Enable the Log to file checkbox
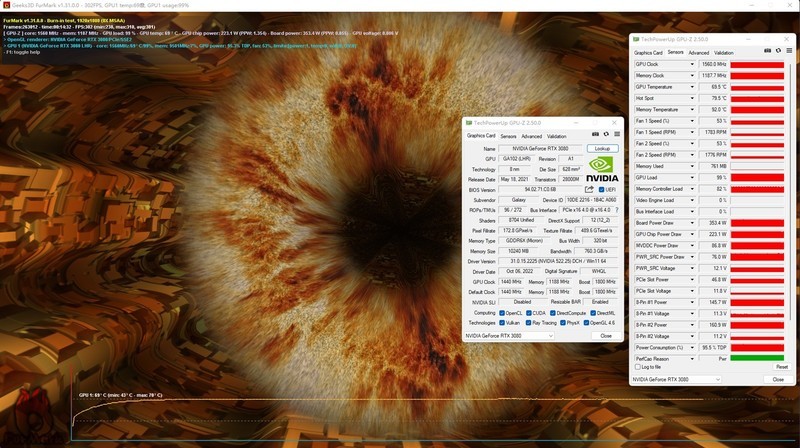The width and height of the screenshot is (800, 448). click(638, 367)
